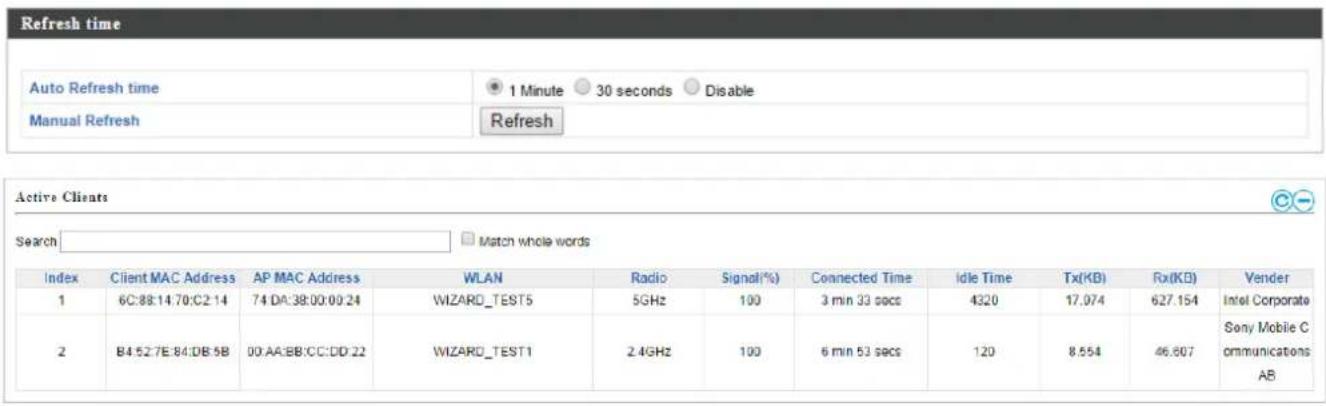Click the Refresh time panel header
Viewport: 1326px width, 406px height.
tap(663, 24)
